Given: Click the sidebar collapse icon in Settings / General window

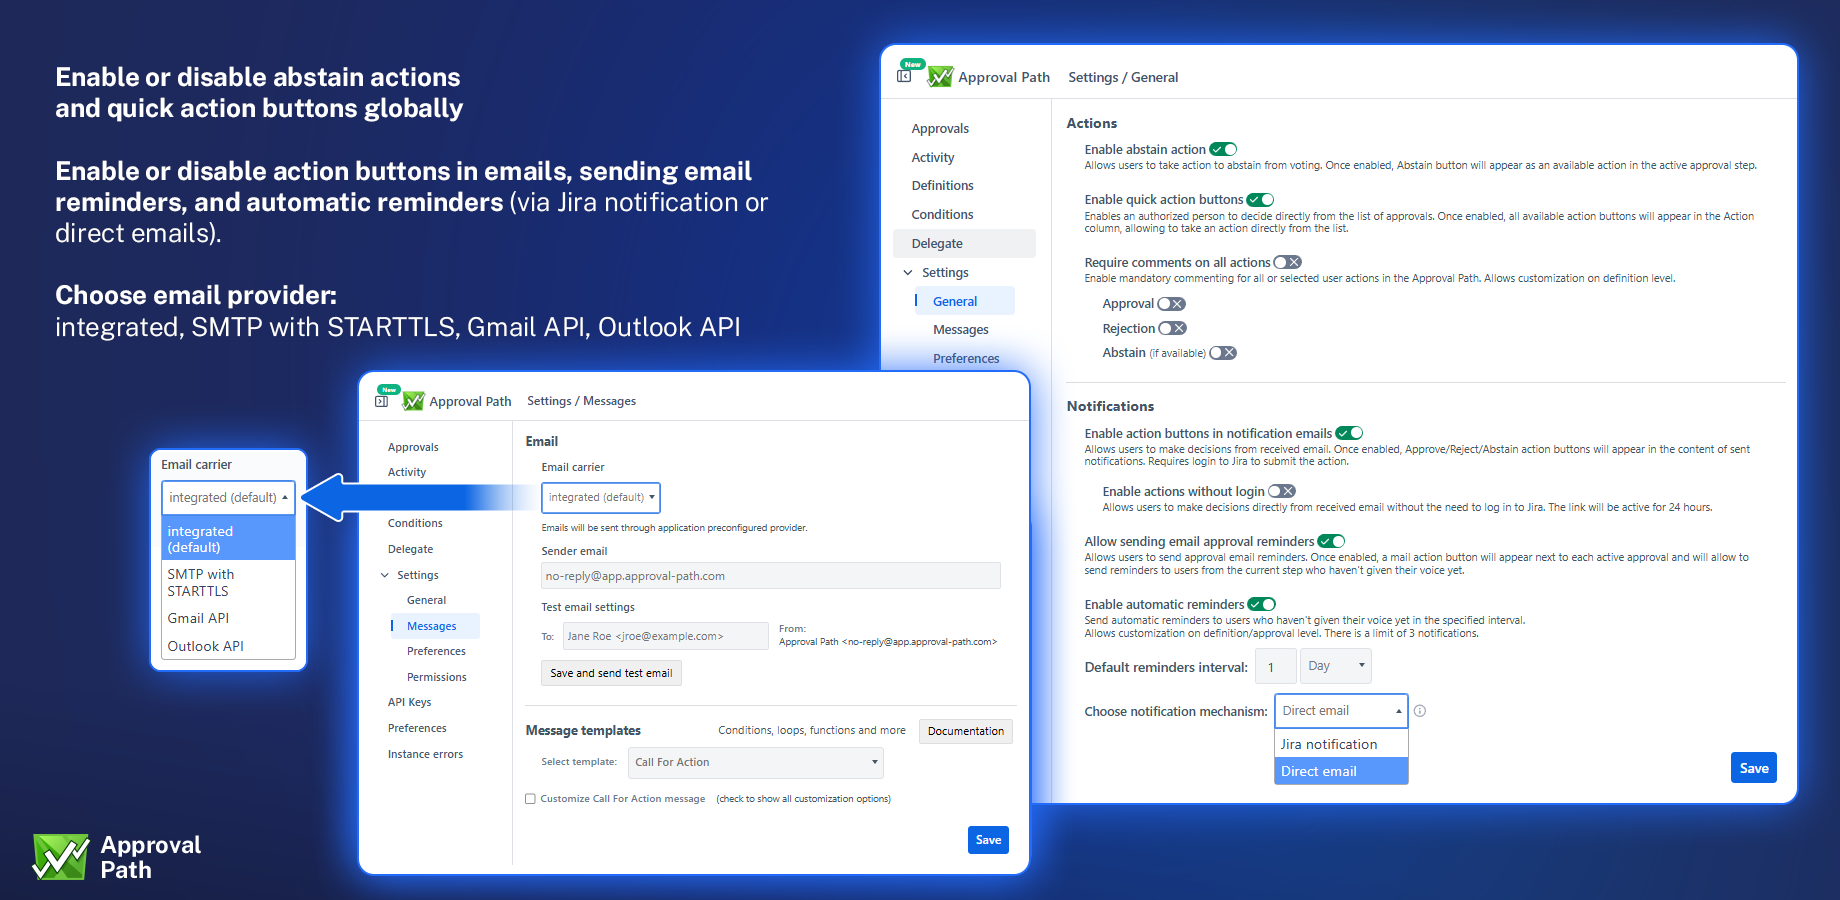Looking at the screenshot, I should coord(904,76).
